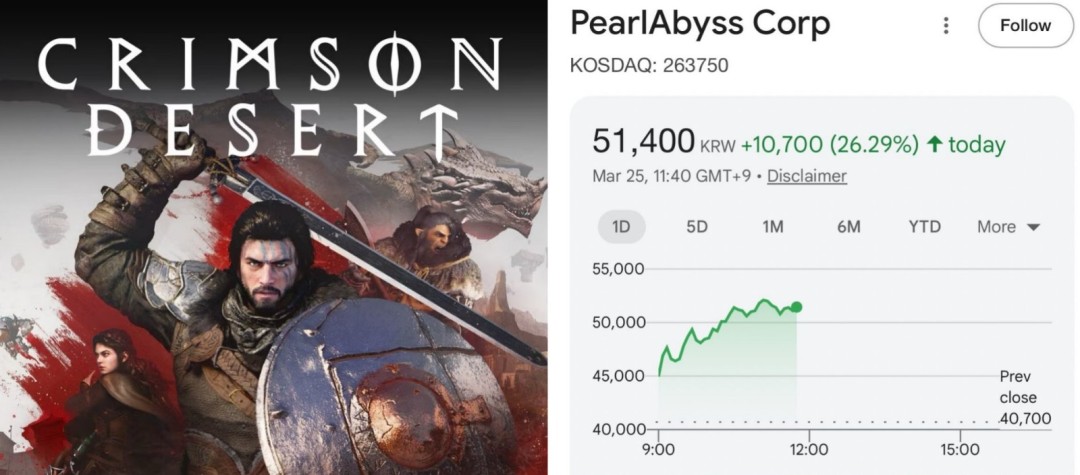Click the green dot at chart line end
Image resolution: width=1080 pixels, height=475 pixels.
click(796, 307)
